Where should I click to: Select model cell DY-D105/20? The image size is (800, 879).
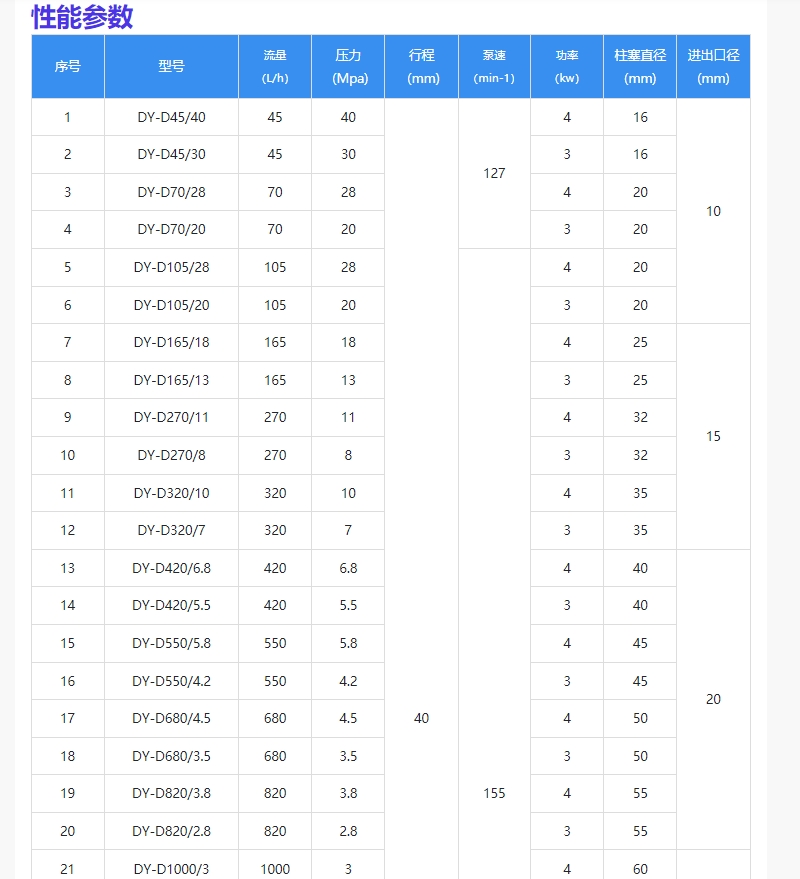click(172, 305)
